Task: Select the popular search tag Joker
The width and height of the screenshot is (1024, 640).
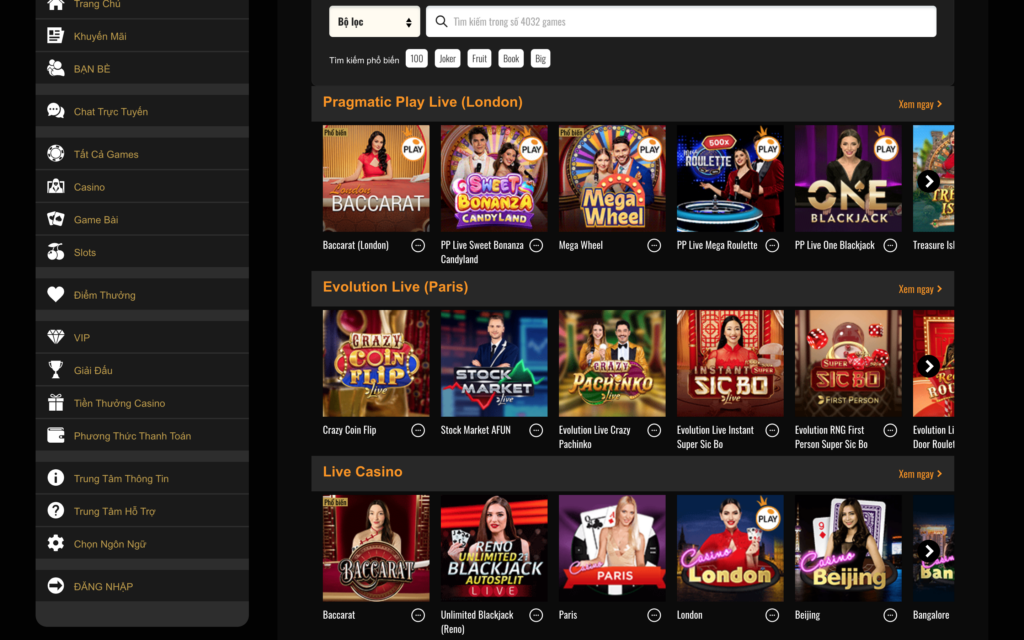Action: tap(447, 59)
